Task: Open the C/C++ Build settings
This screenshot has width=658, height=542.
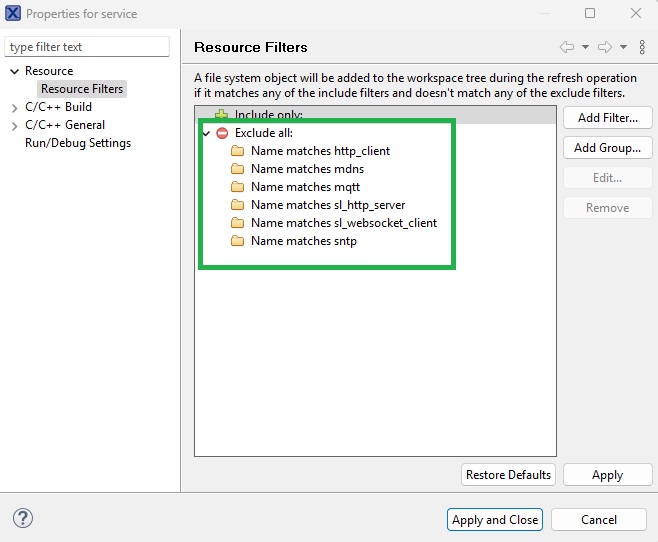Action: pos(58,107)
